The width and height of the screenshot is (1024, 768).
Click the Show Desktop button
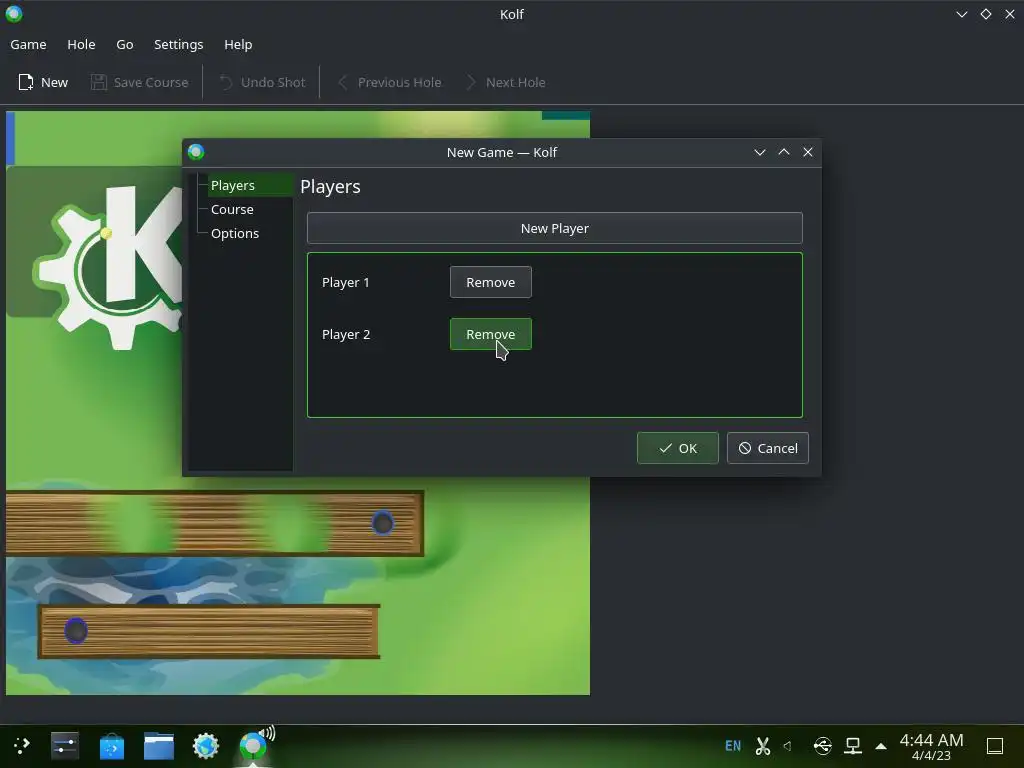(x=995, y=745)
